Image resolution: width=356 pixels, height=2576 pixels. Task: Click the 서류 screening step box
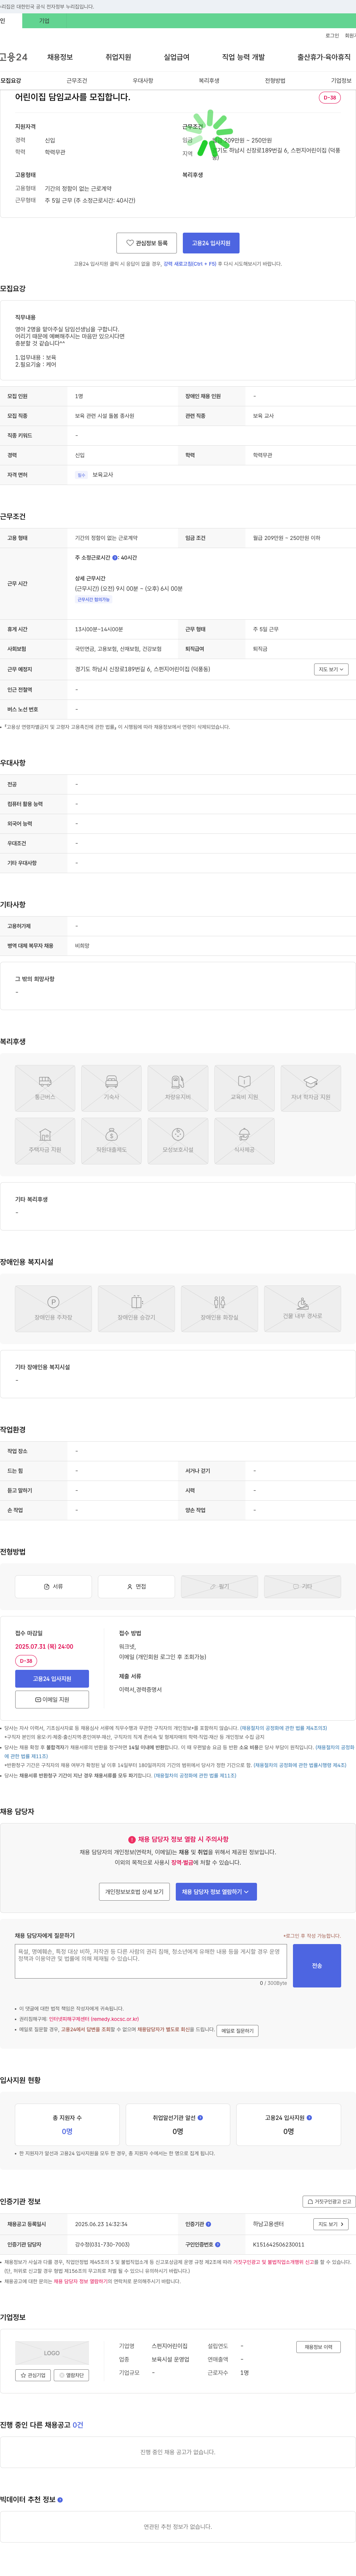click(53, 1587)
